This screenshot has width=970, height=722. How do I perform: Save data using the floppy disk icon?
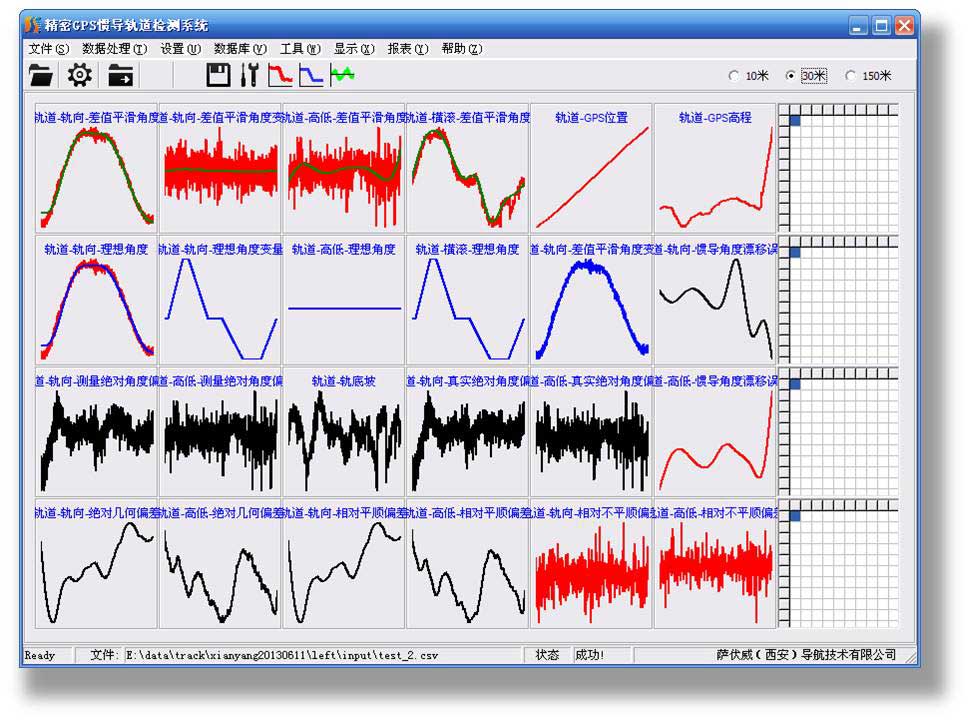coord(218,75)
